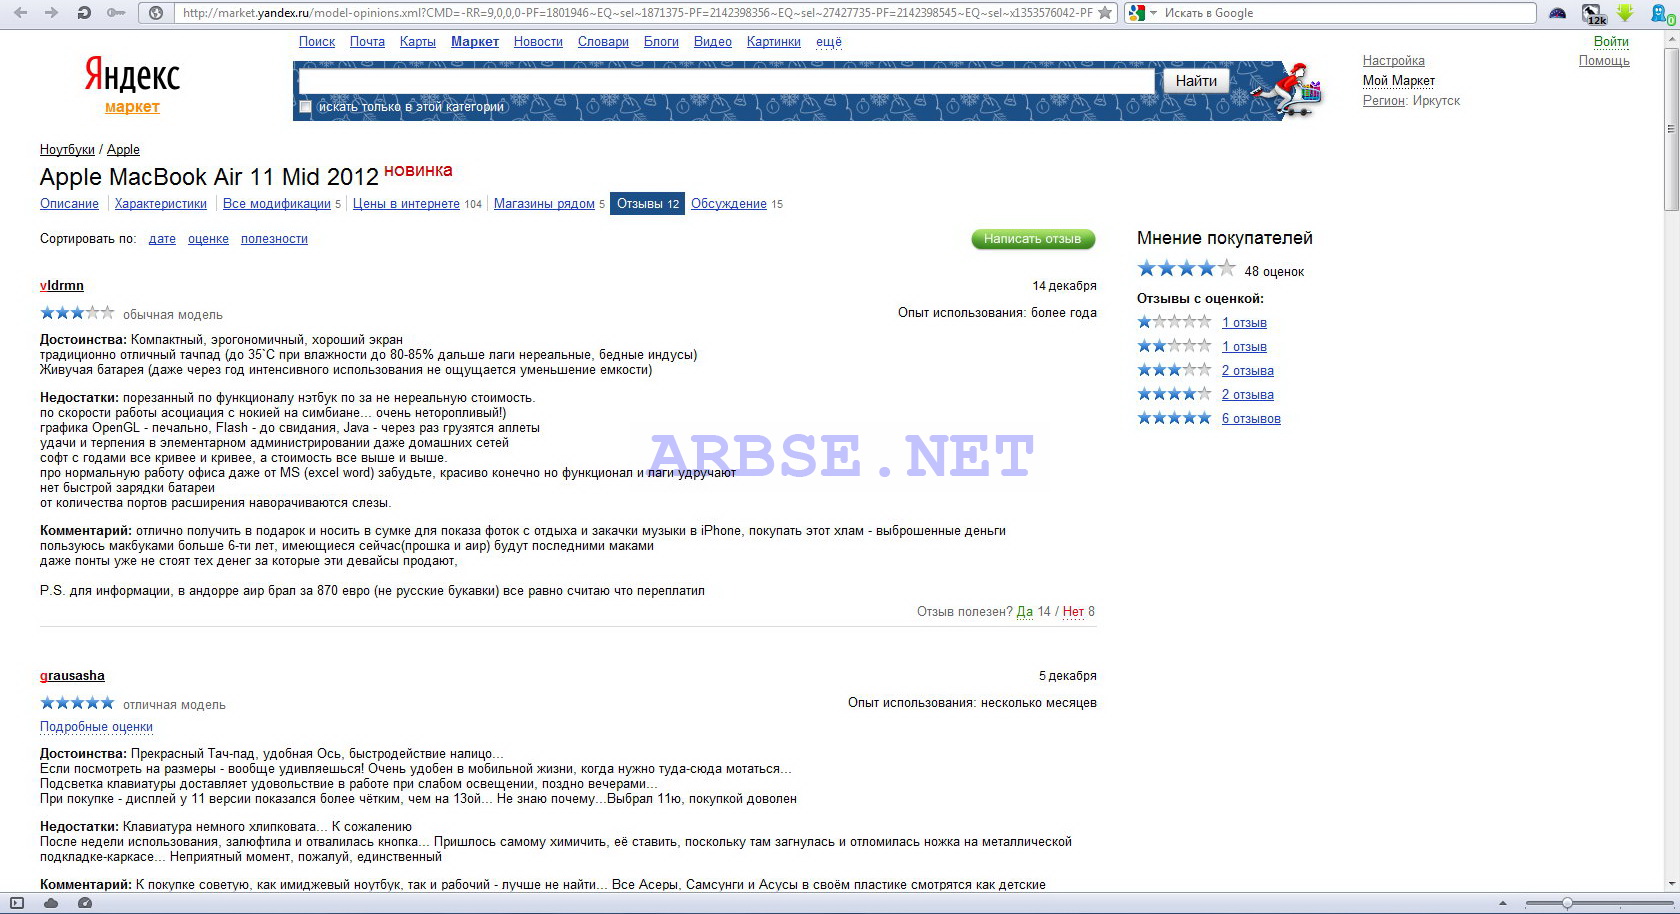Open the extension icon with 12k badge
1680x914 pixels.
coord(1594,13)
